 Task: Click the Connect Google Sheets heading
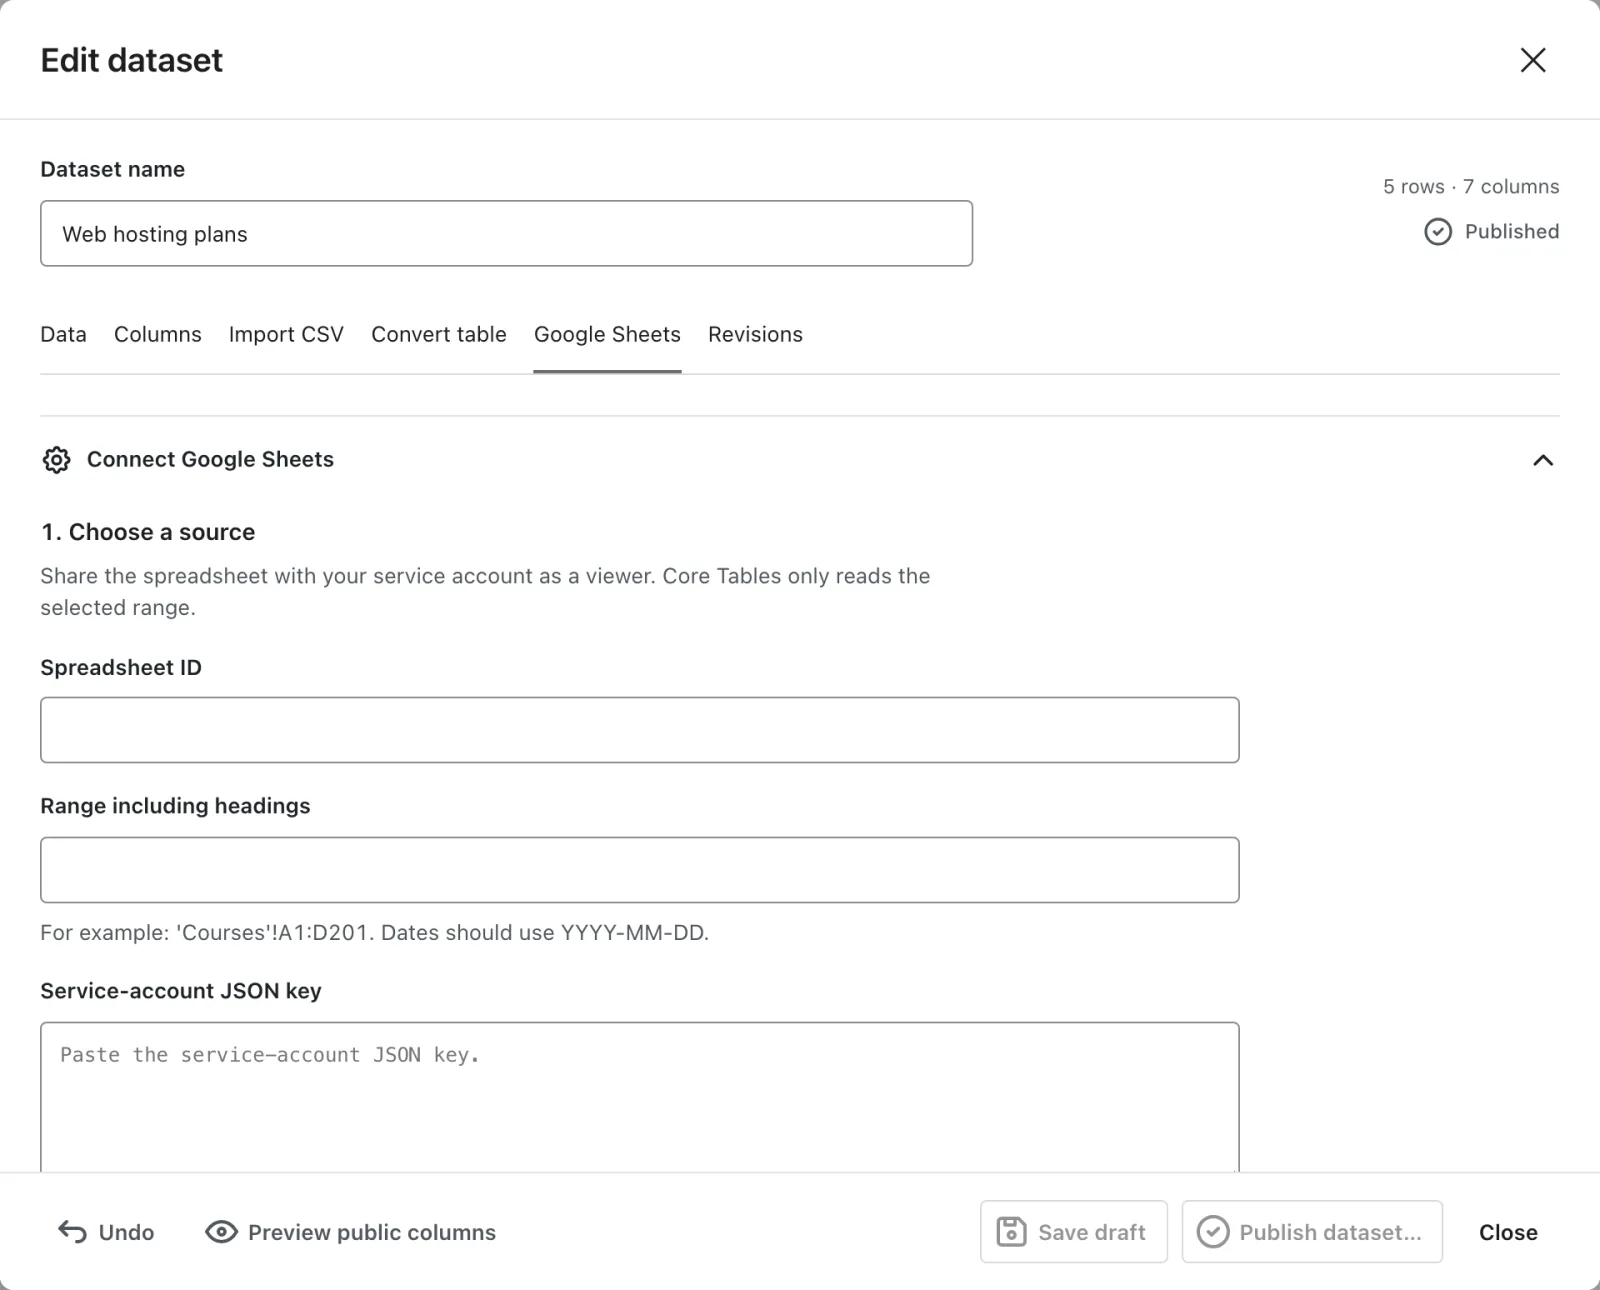coord(210,459)
